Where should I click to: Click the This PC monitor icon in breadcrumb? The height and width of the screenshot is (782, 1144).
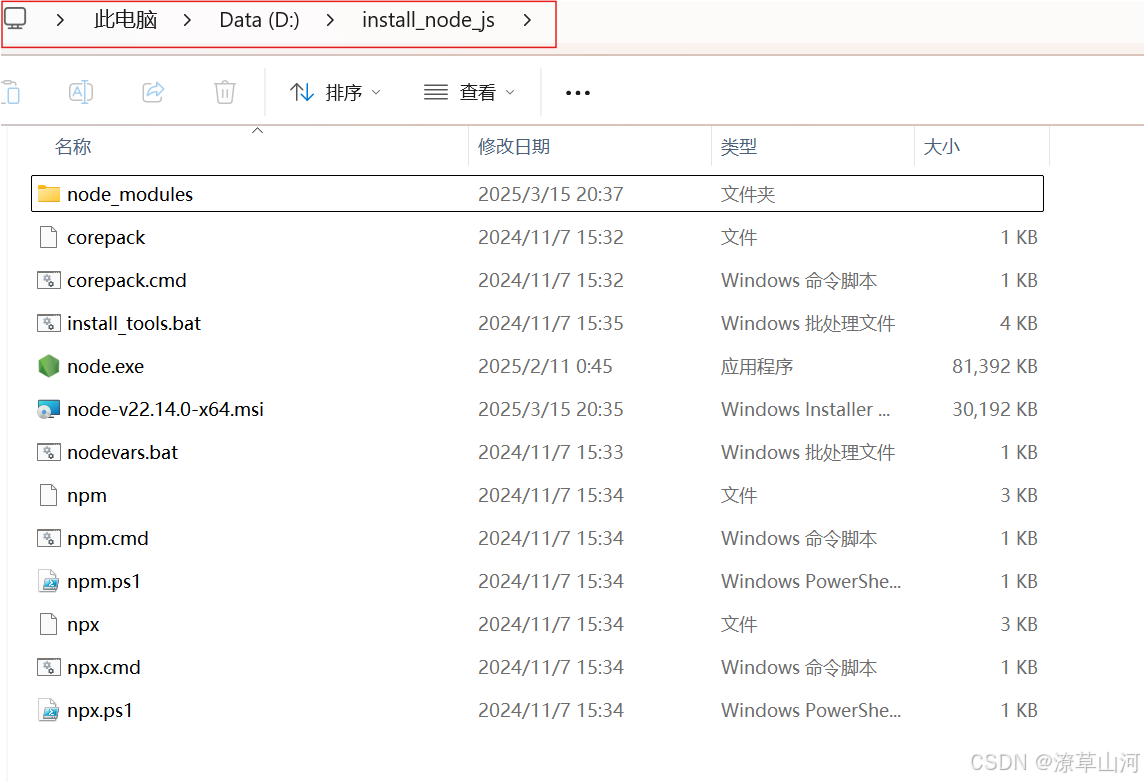15,18
